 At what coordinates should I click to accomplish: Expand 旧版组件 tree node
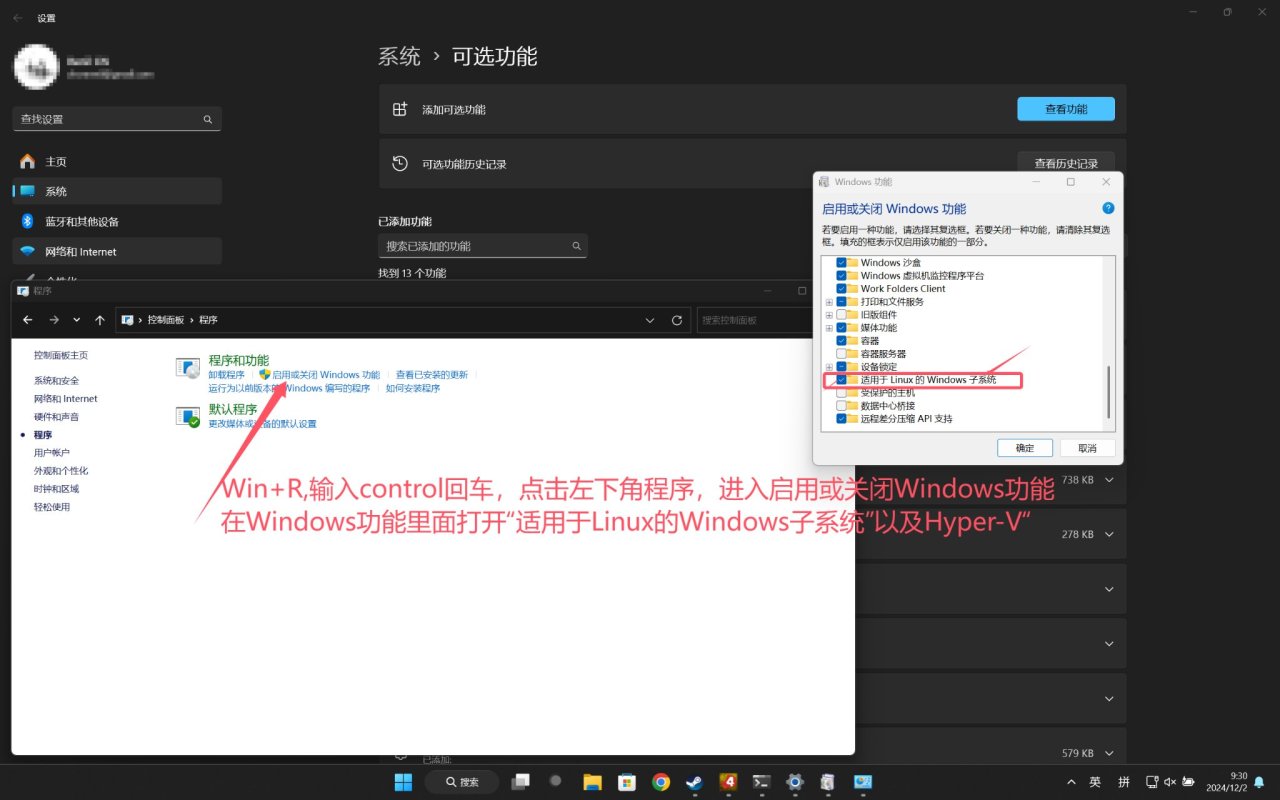(829, 315)
